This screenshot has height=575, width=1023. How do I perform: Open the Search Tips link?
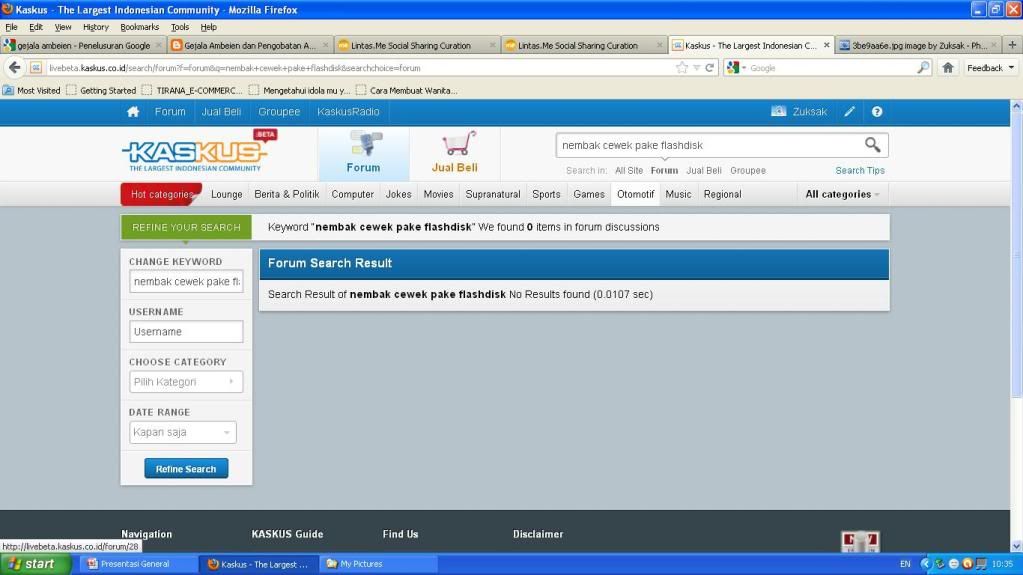860,170
